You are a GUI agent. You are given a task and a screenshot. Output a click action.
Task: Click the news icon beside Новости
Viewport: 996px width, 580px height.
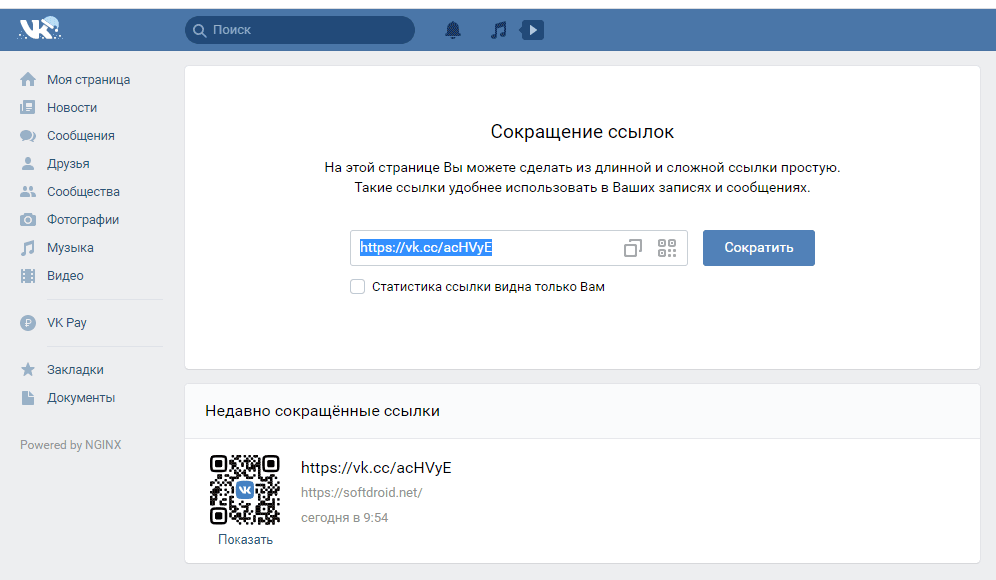(28, 107)
